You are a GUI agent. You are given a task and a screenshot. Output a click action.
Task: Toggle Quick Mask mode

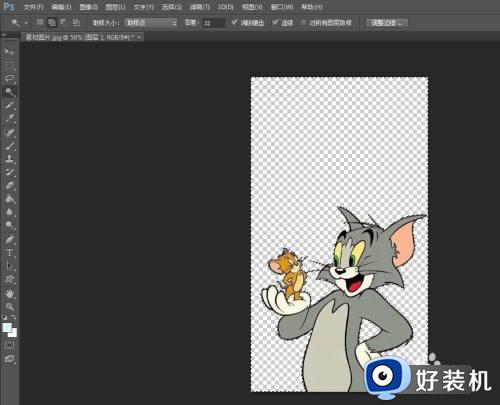point(9,345)
